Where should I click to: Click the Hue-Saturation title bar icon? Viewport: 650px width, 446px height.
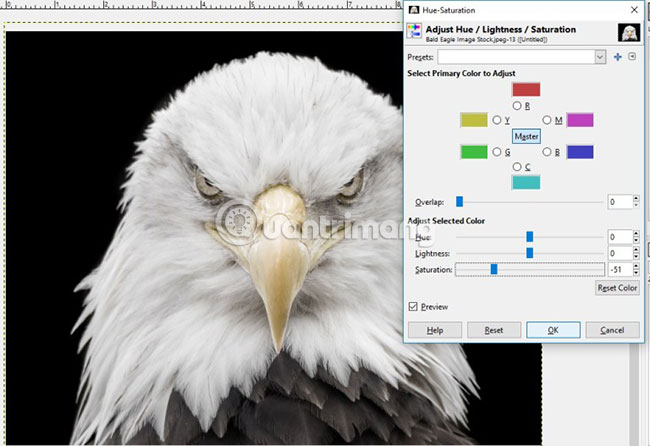[414, 10]
